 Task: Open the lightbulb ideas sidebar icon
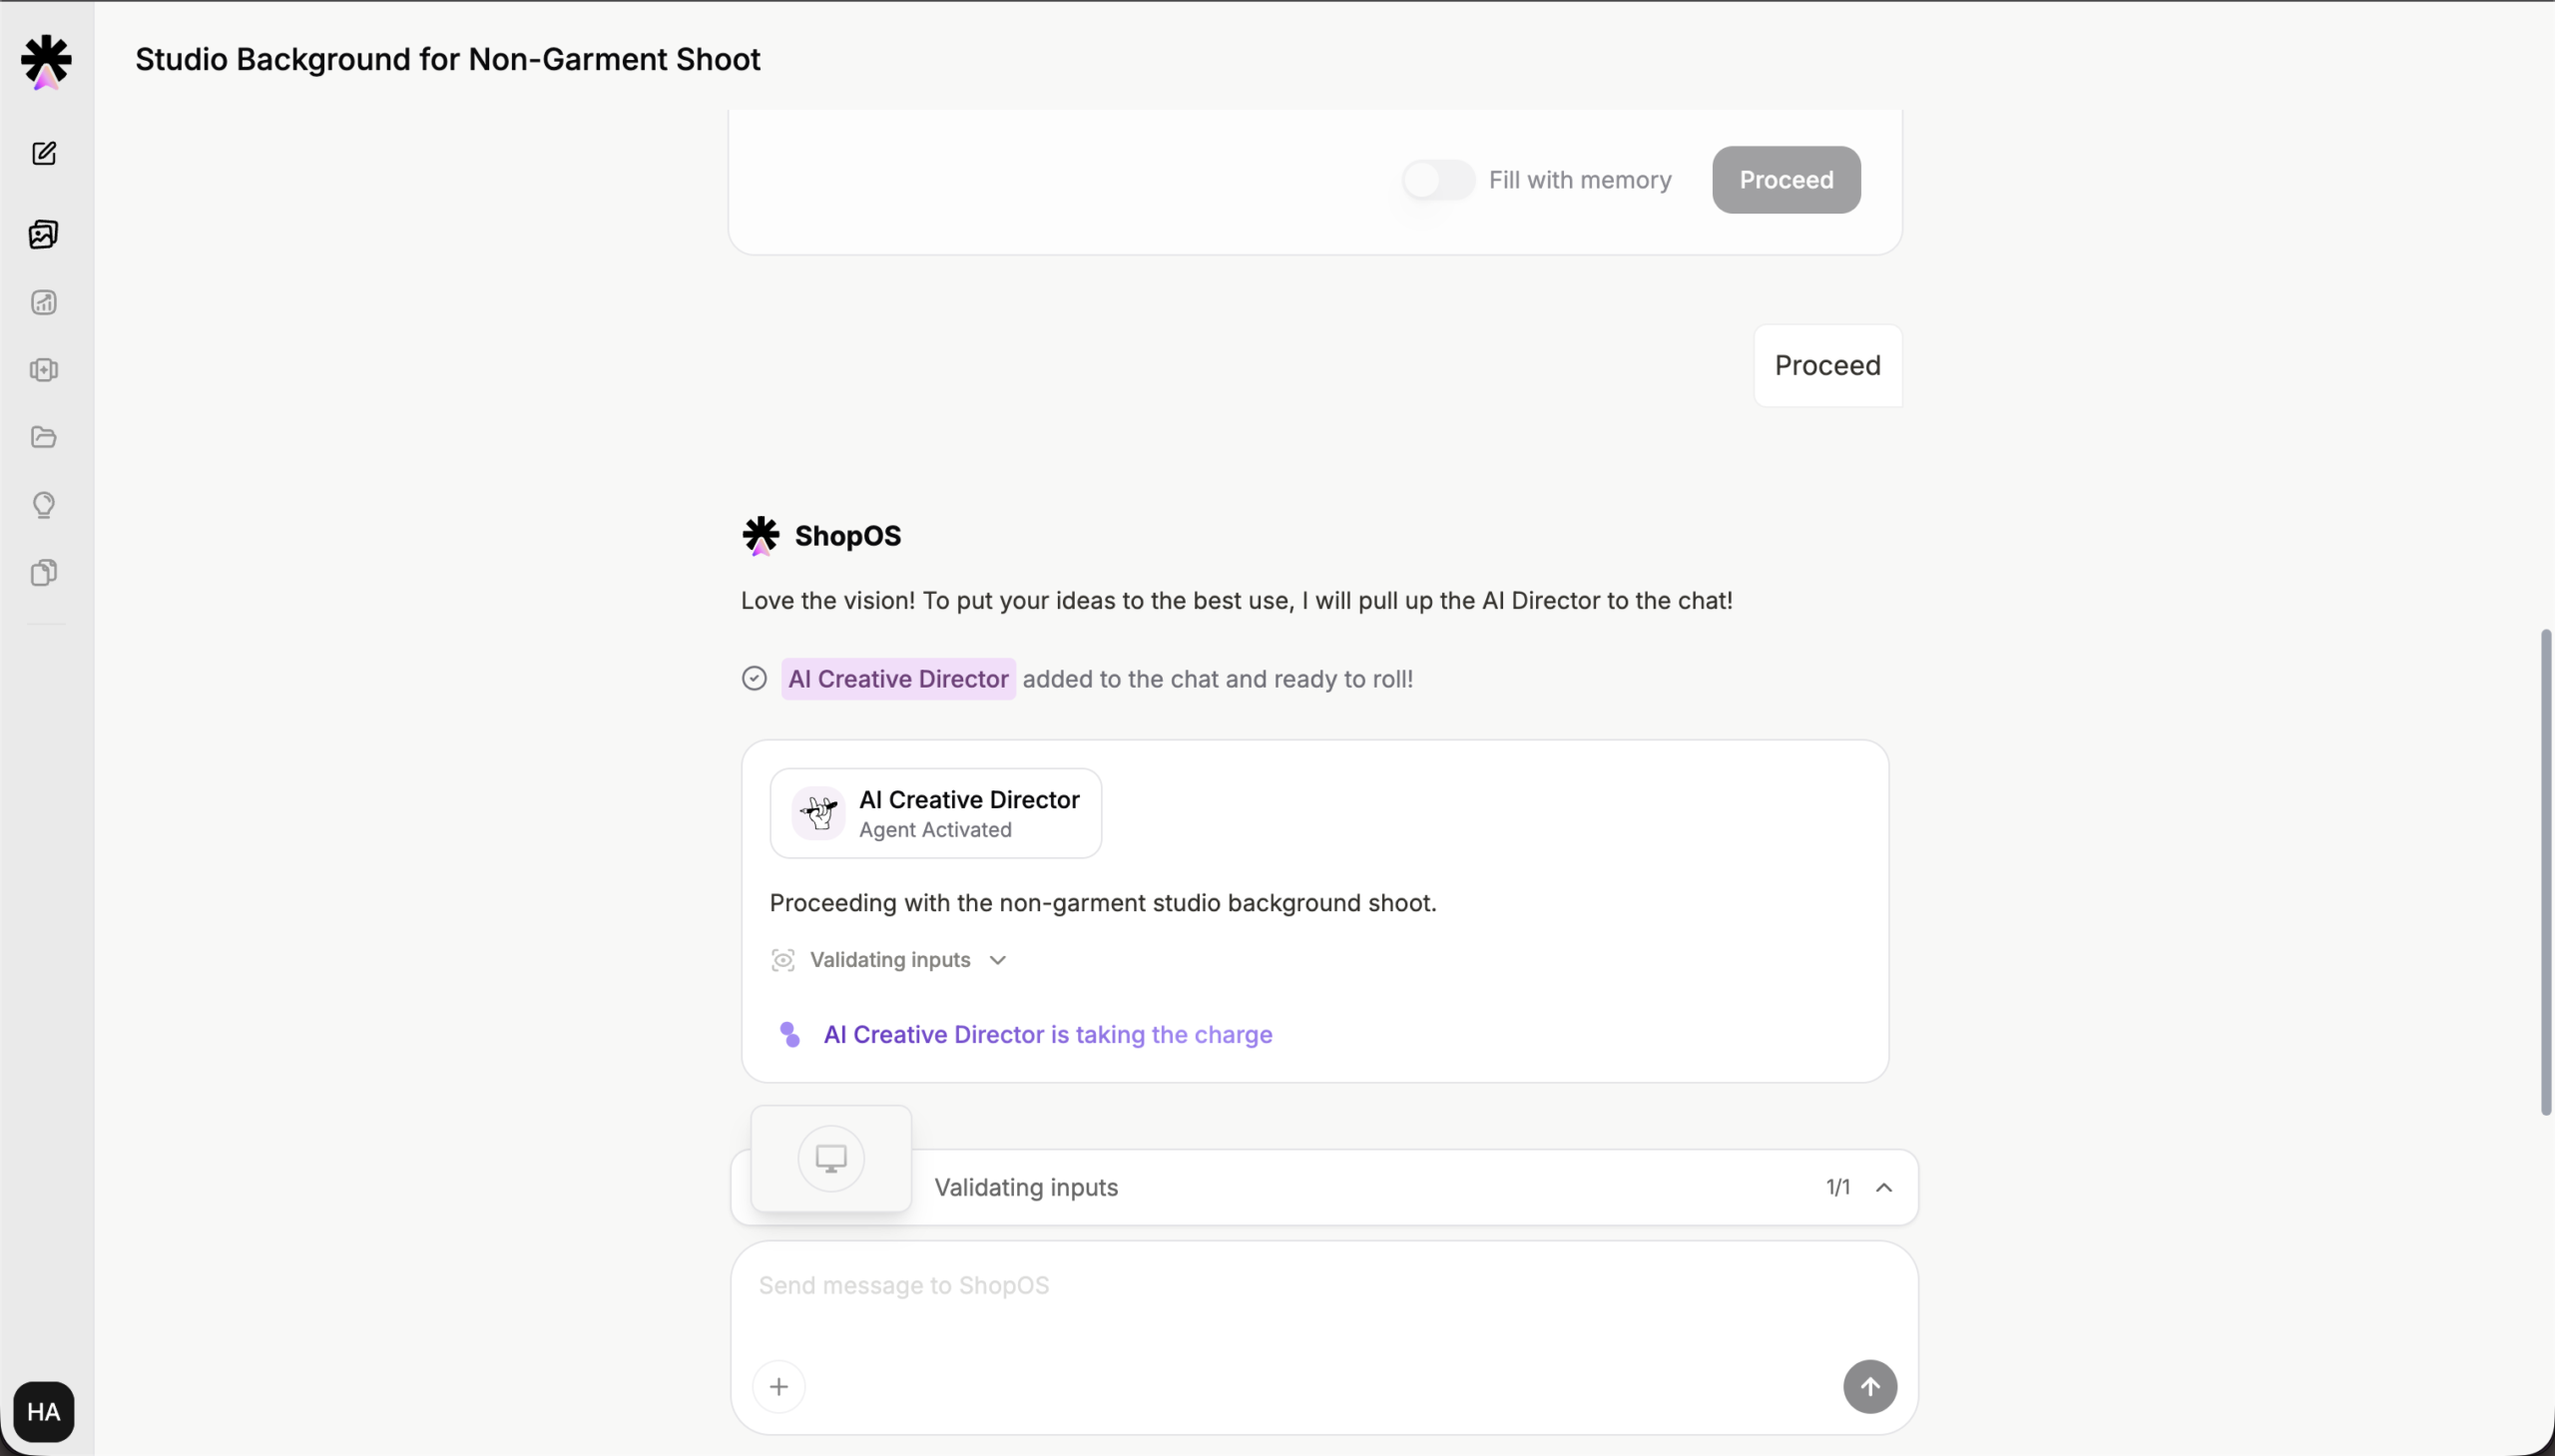click(44, 505)
